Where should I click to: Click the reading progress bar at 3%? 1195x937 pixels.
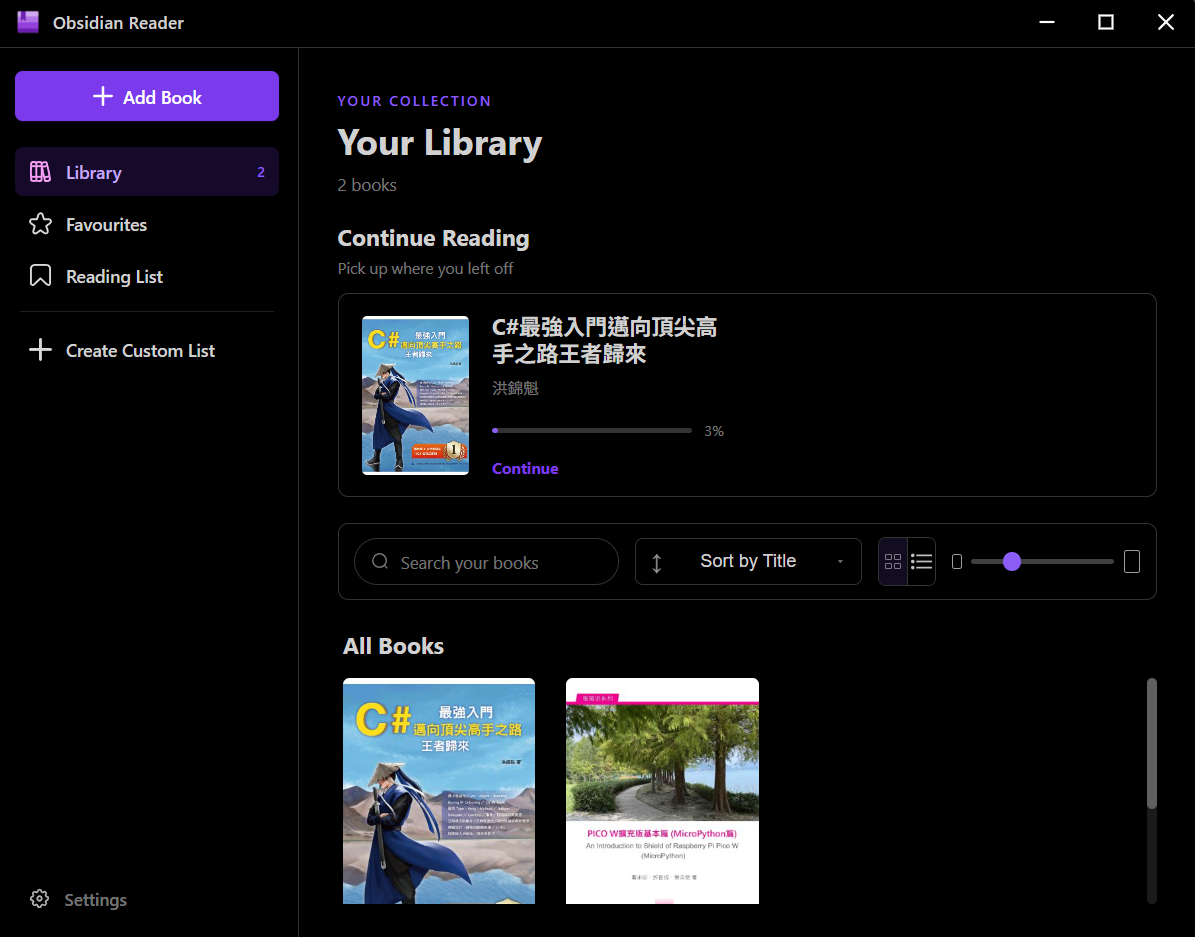tap(592, 431)
